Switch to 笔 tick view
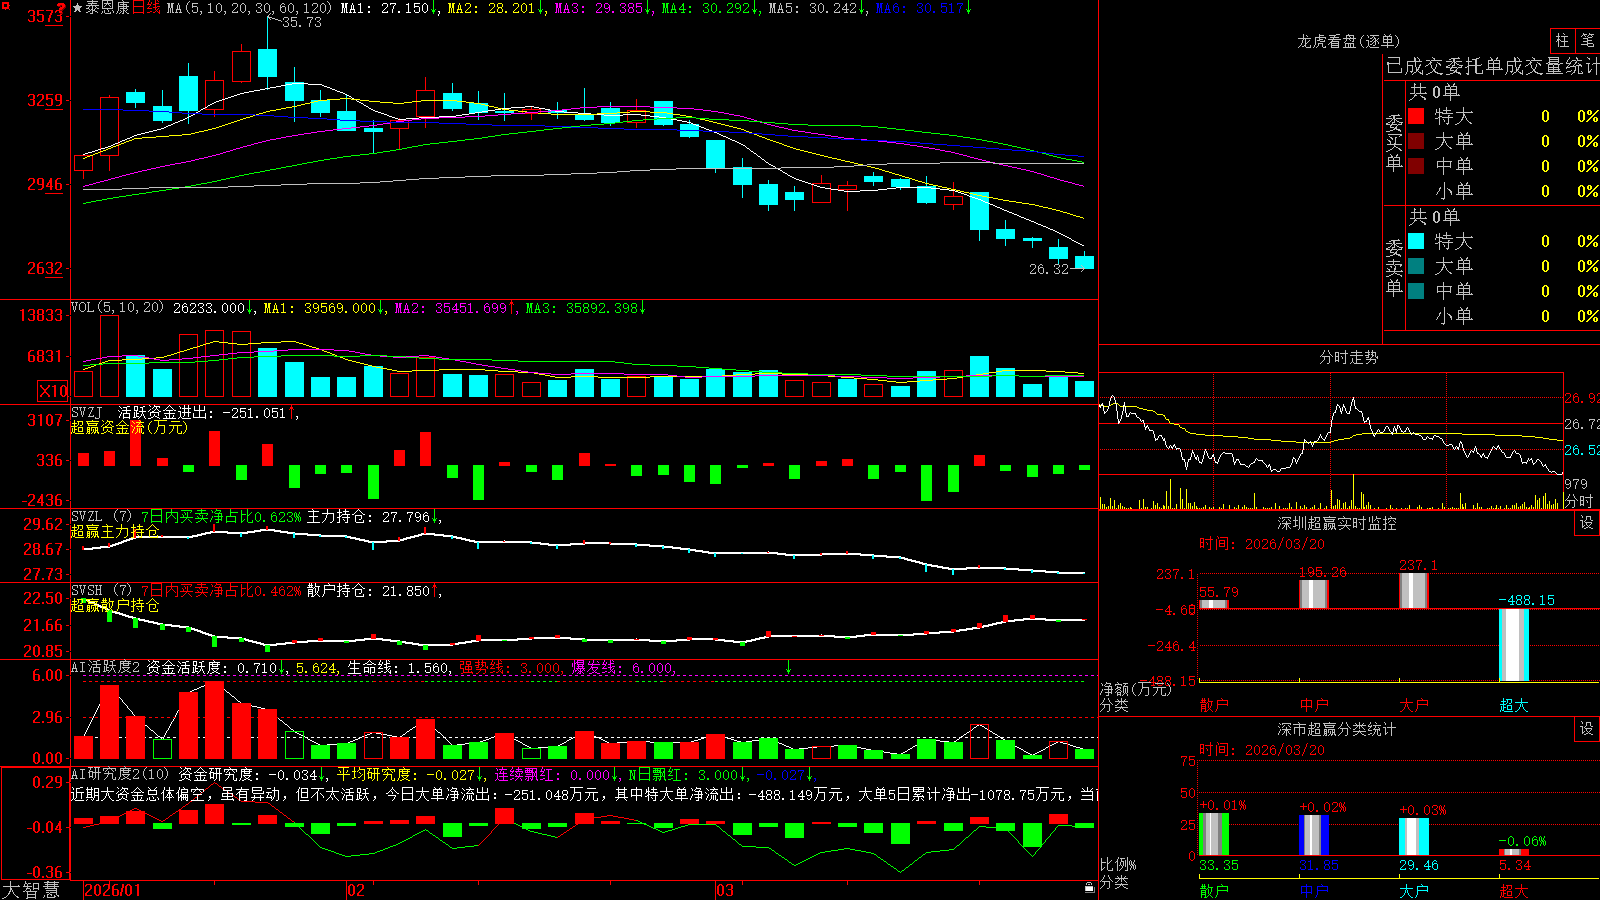Viewport: 1600px width, 900px height. pos(1587,41)
